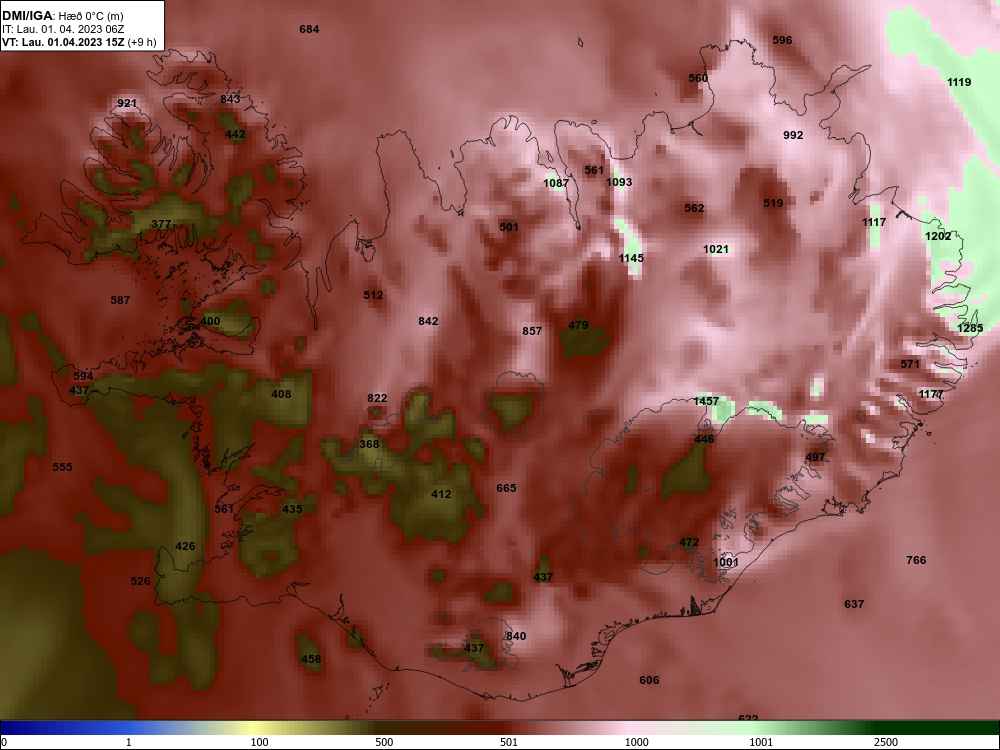Screen dimensions: 1000x750
Task: Click the map value 555
Action: point(62,467)
